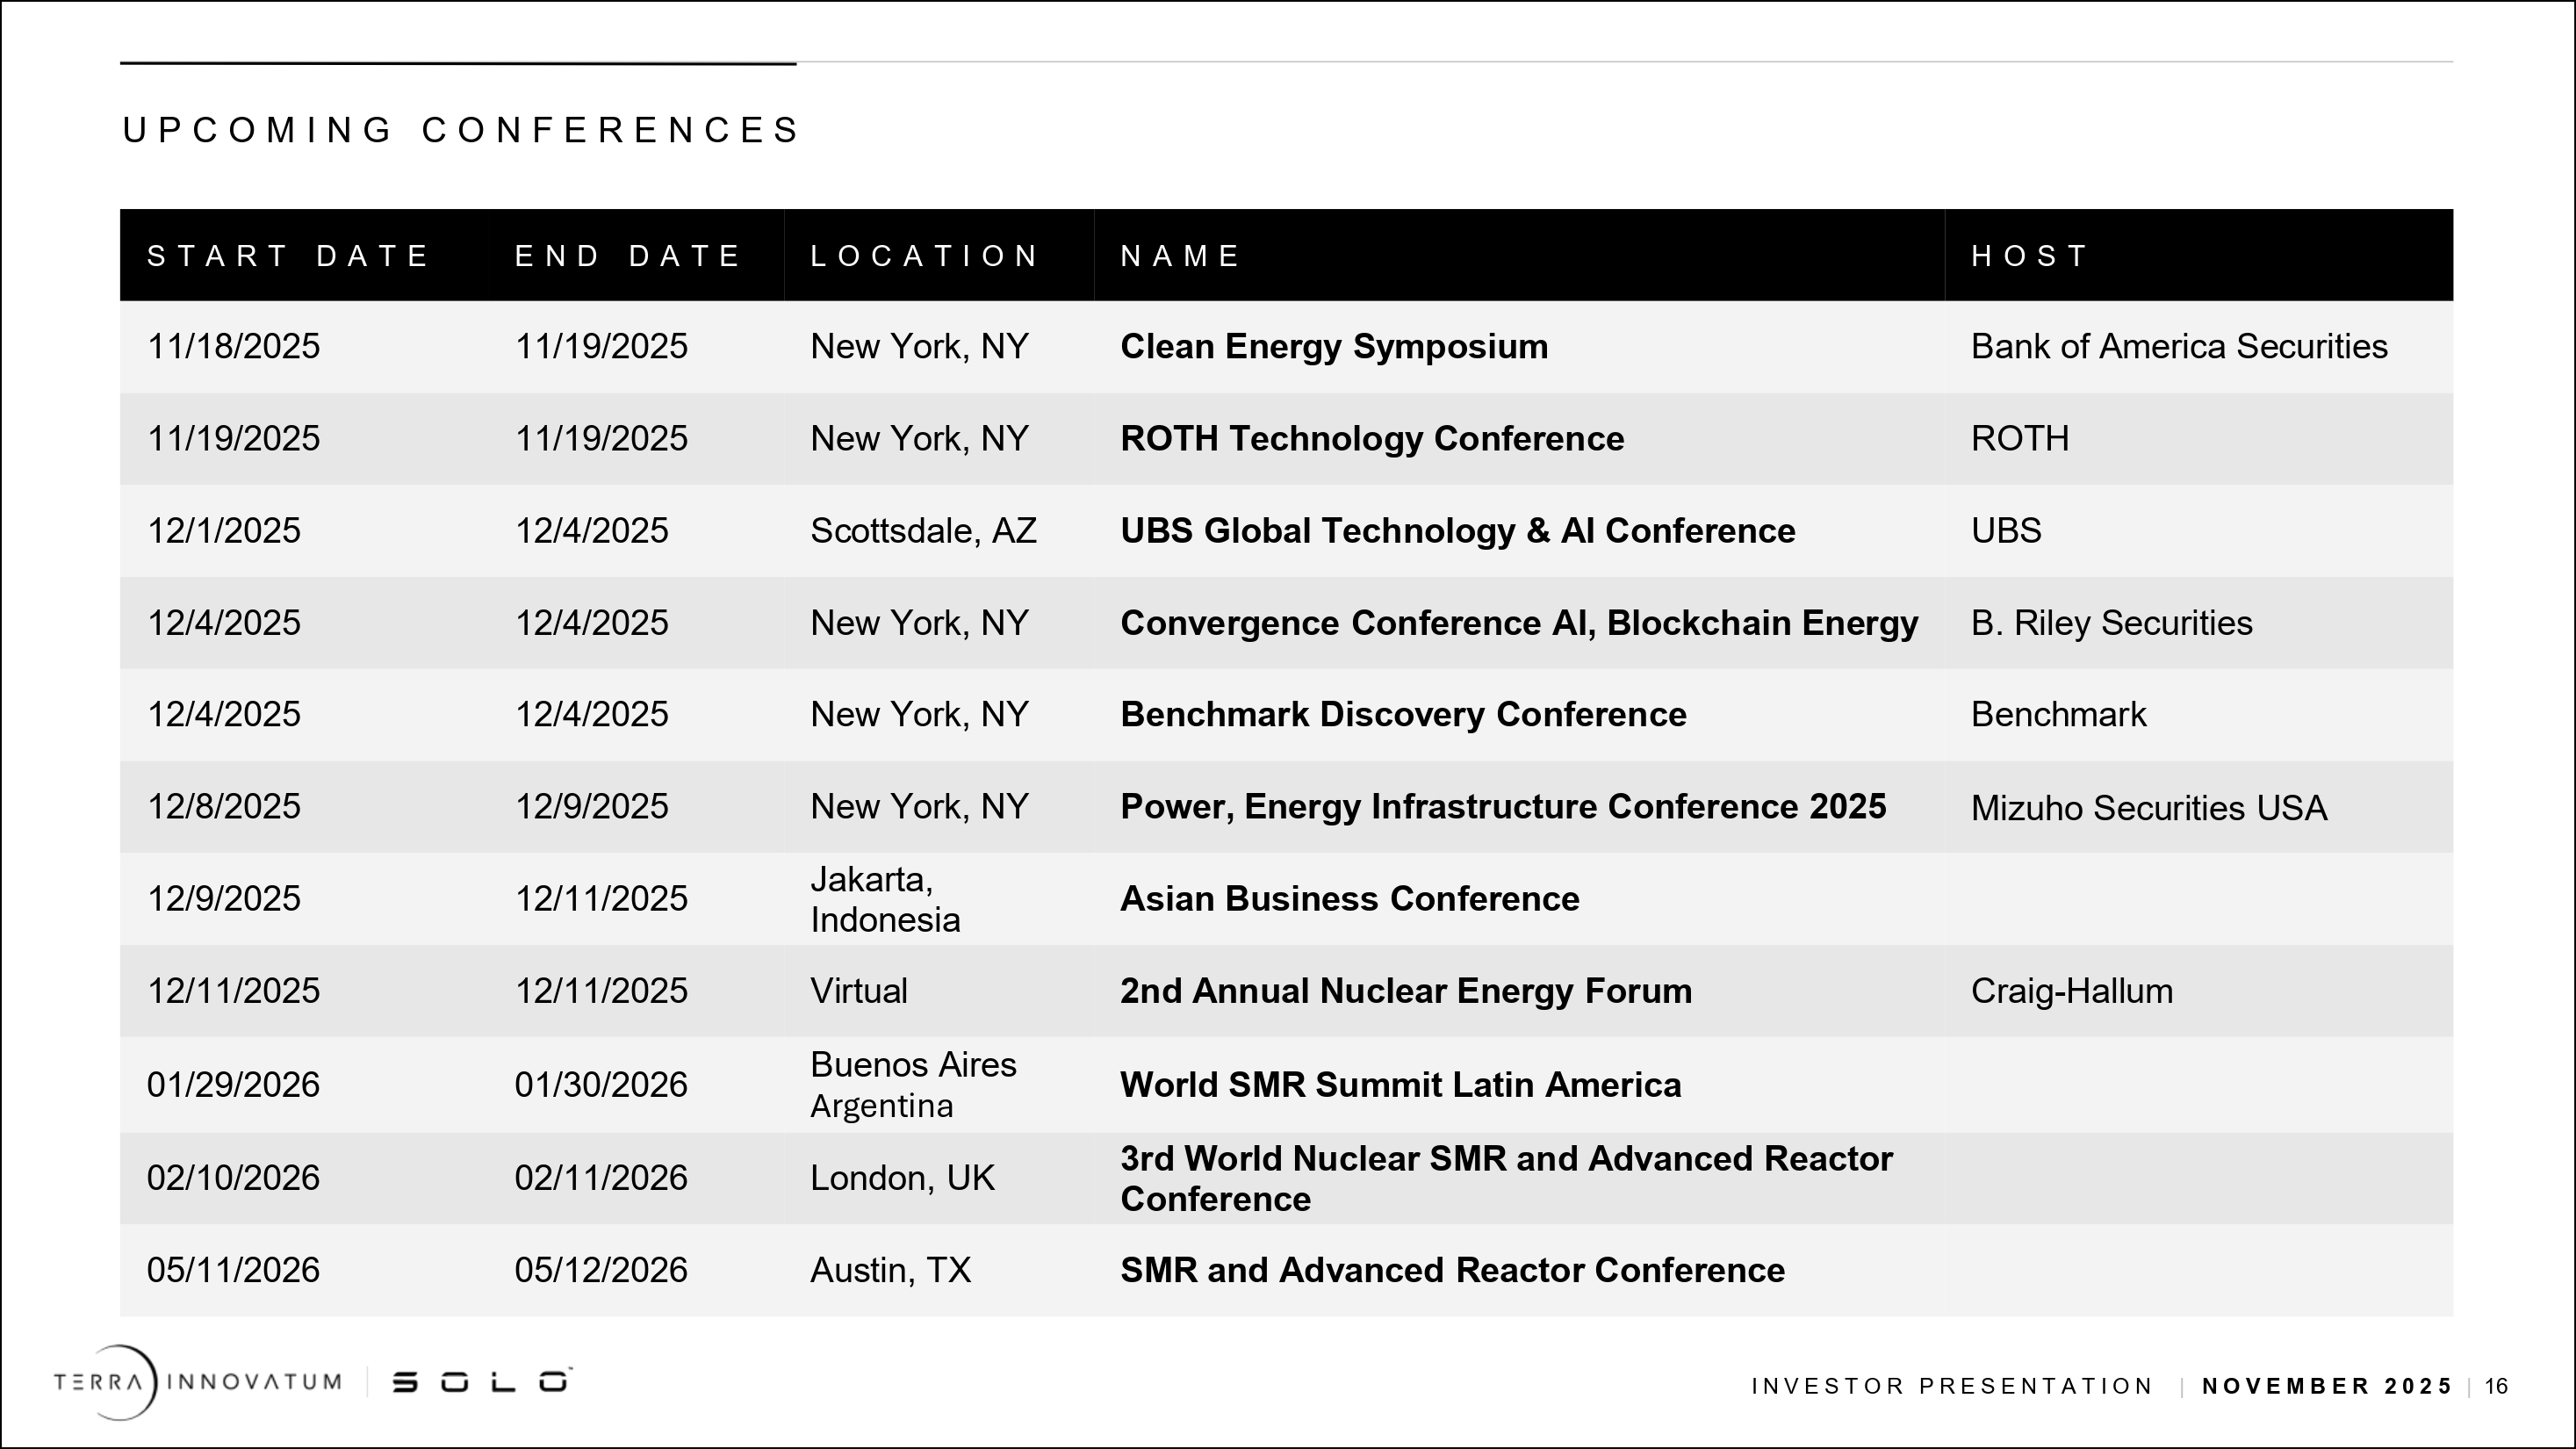Click the START DATE column header
The image size is (2576, 1449).
(x=288, y=256)
